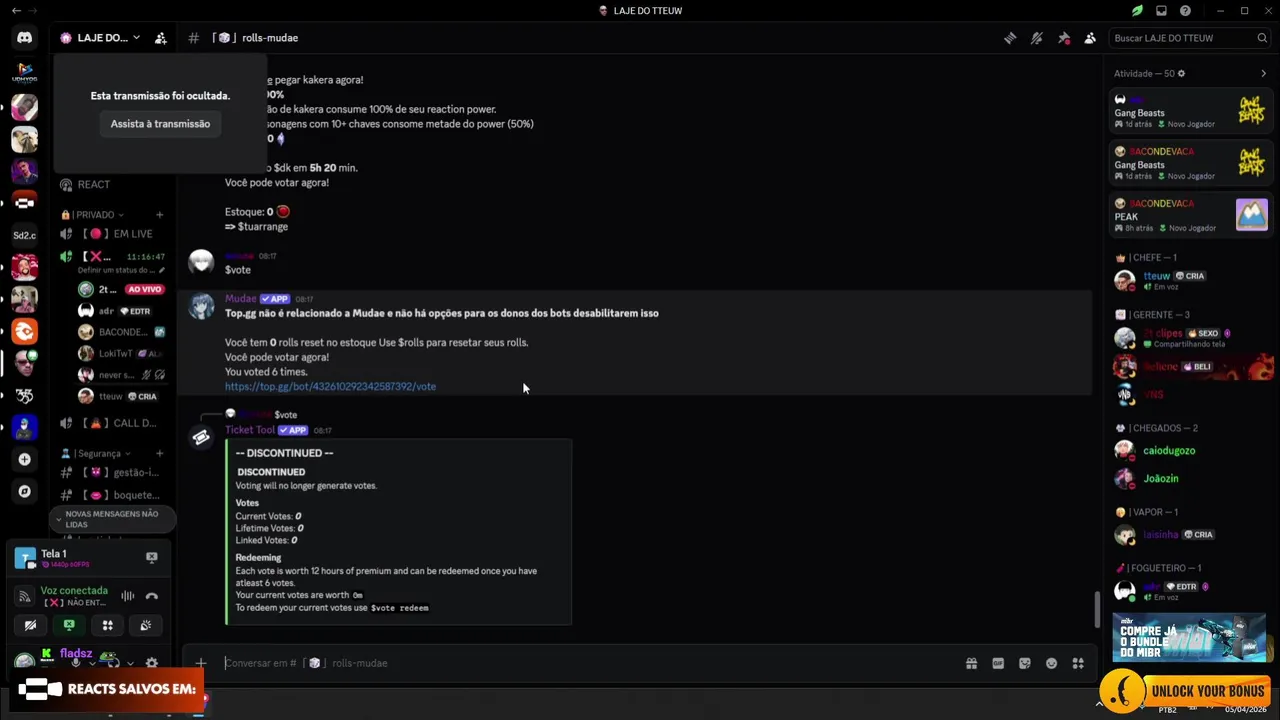Open the top.gg vote link

coord(330,386)
